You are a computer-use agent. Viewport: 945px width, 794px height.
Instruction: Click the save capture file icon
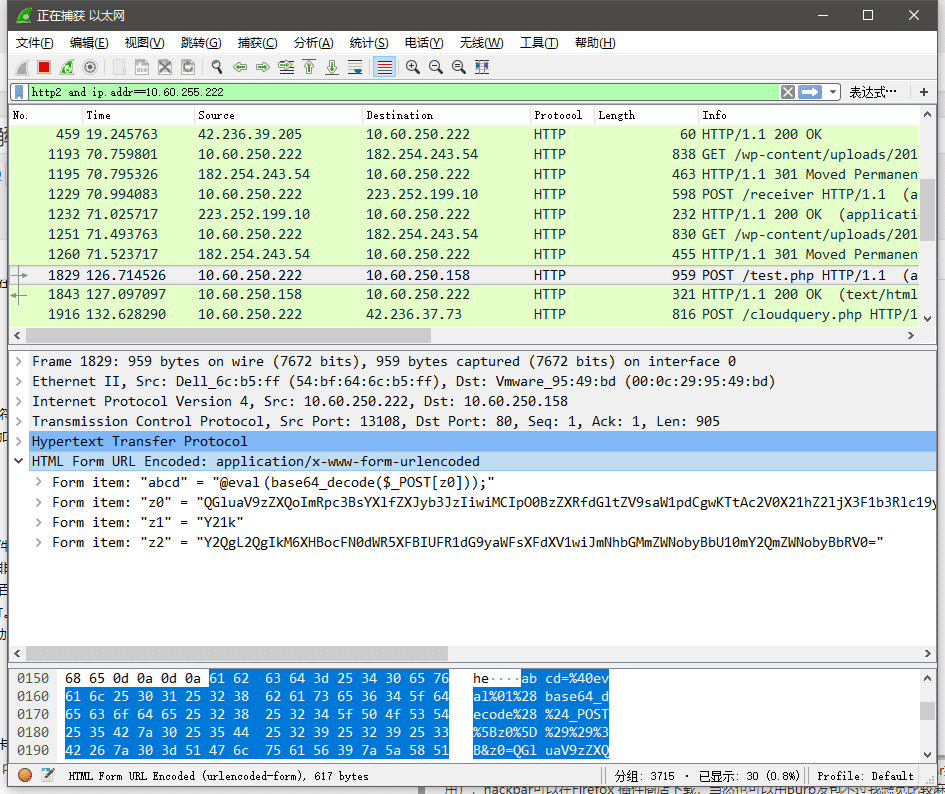coord(142,68)
